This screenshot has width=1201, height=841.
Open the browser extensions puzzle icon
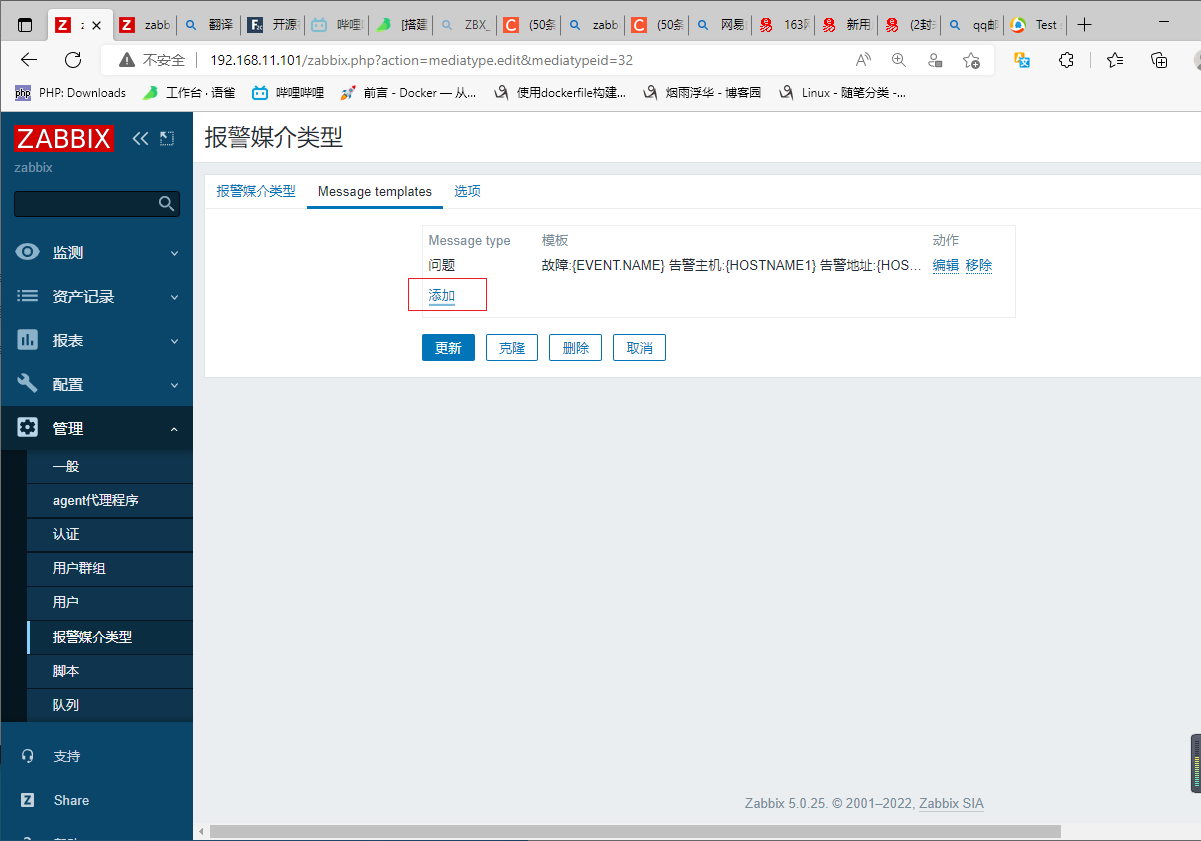1067,60
